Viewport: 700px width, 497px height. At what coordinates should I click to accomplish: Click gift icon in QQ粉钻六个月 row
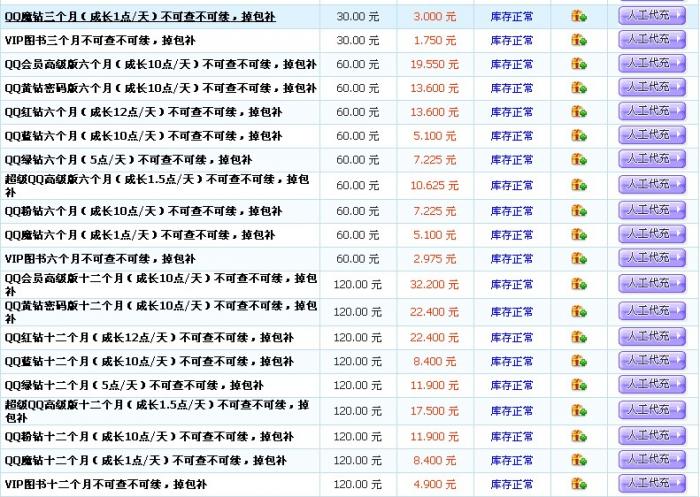coord(579,211)
